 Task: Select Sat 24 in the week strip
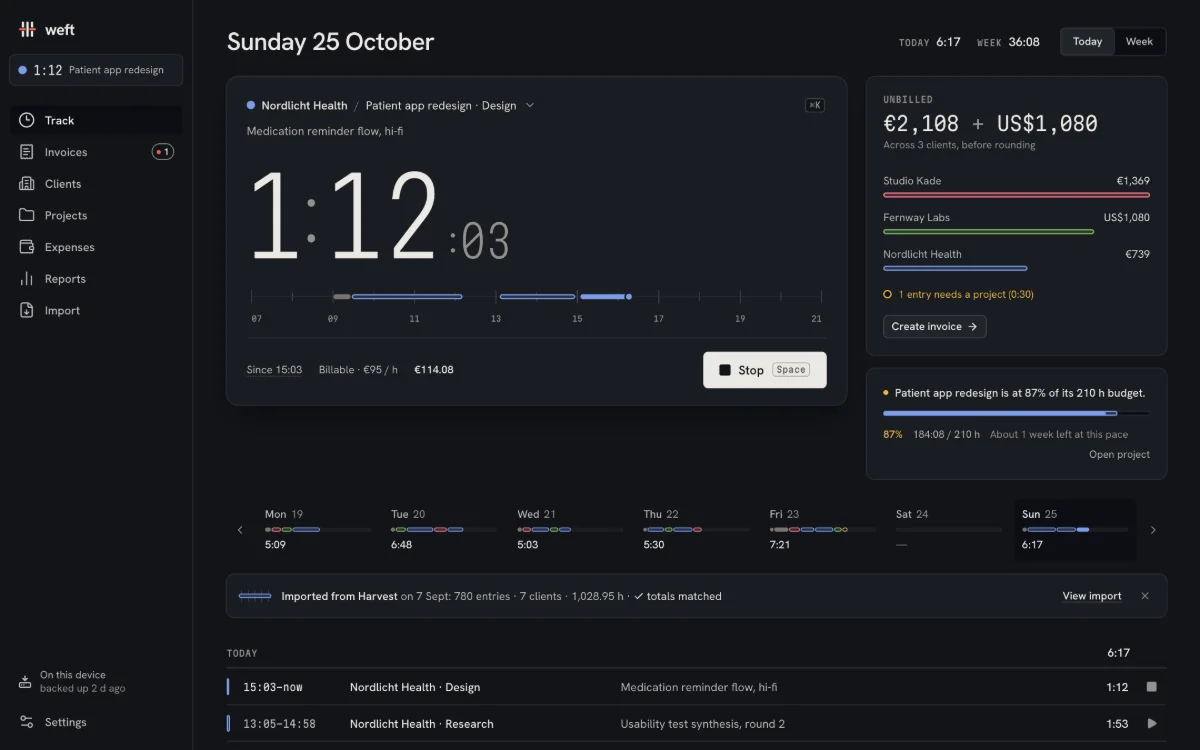coord(948,529)
